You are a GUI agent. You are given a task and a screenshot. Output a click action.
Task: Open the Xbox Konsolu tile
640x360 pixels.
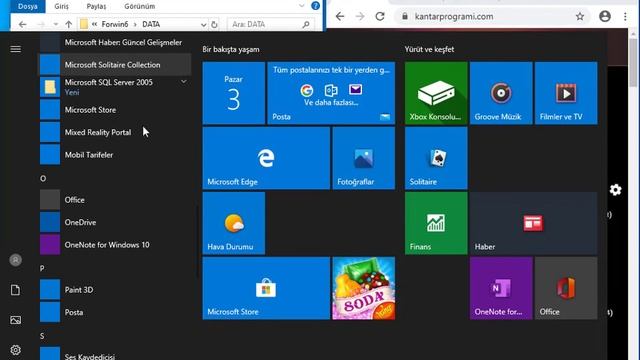pyautogui.click(x=436, y=93)
